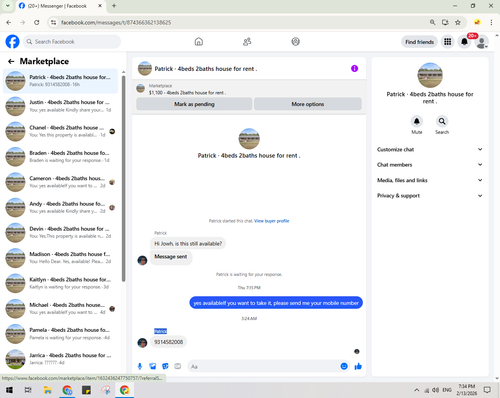
Task: Open a new browser tab
Action: click(x=114, y=6)
